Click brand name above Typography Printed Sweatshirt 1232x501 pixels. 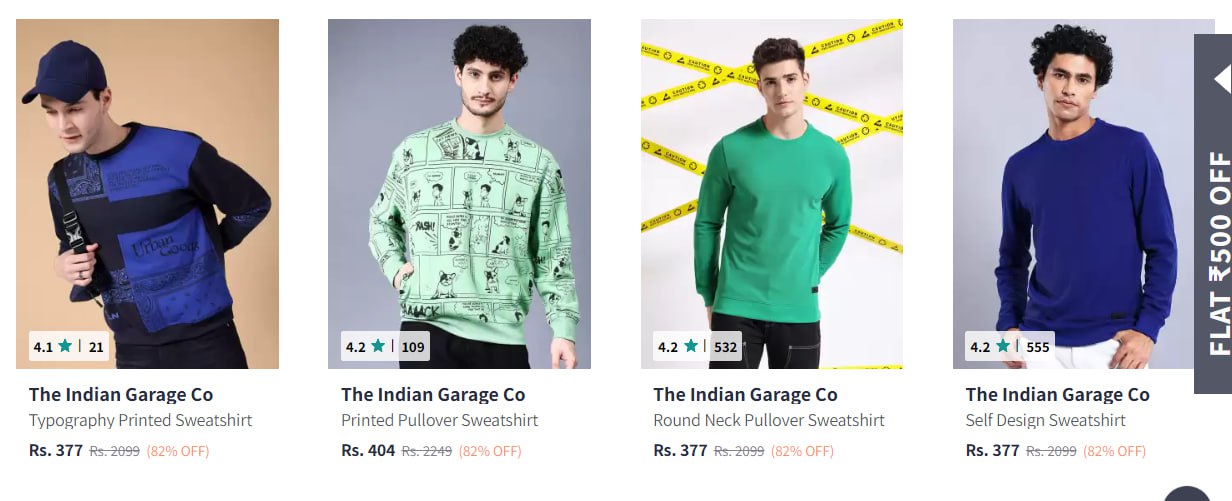(121, 394)
